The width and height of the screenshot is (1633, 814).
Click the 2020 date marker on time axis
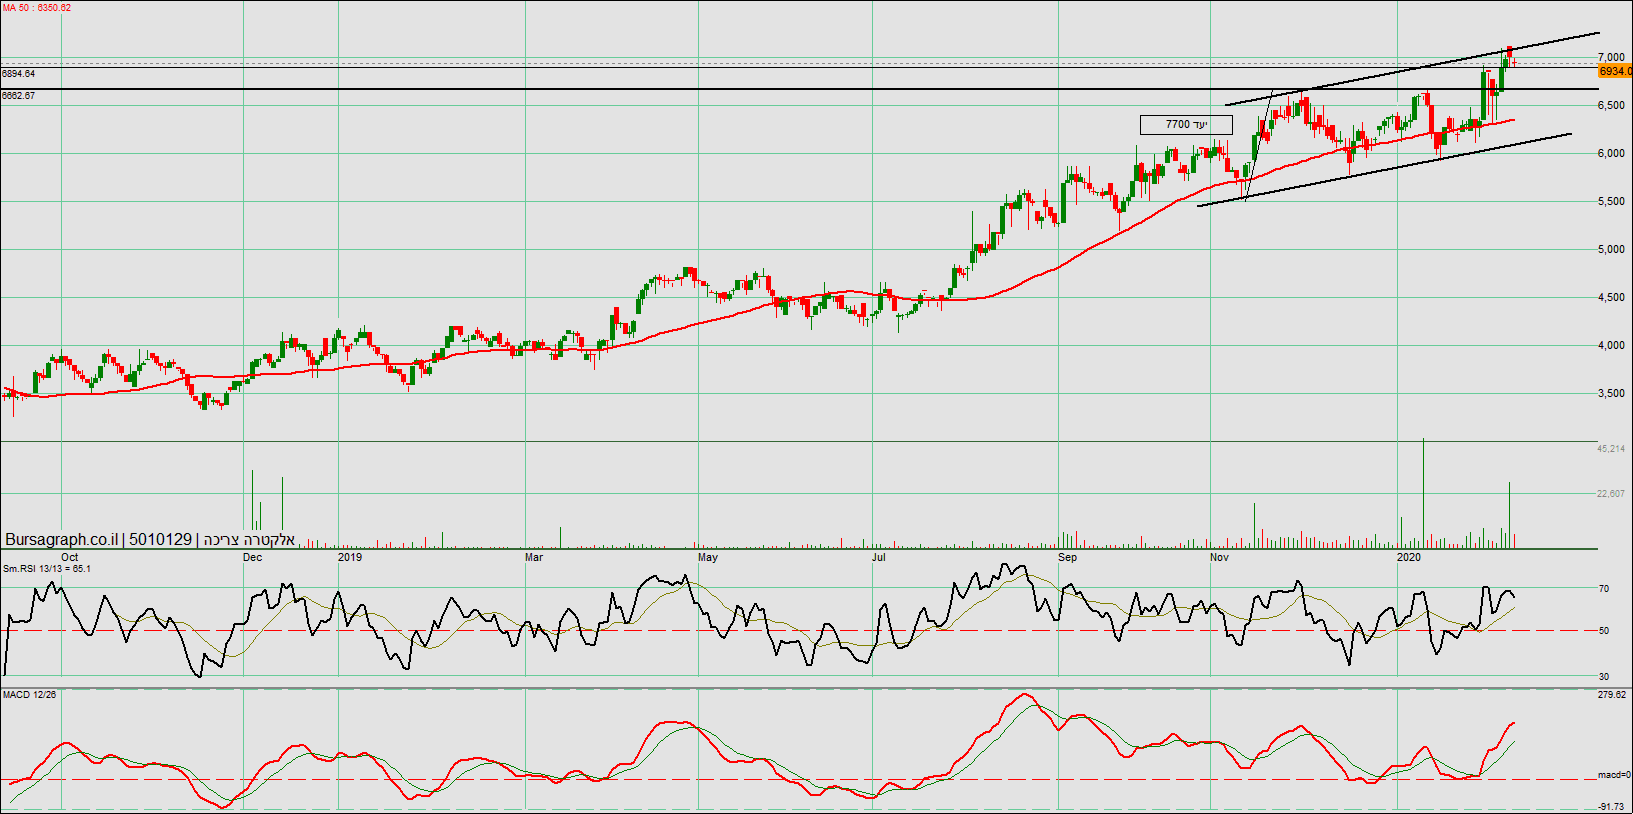1408,557
